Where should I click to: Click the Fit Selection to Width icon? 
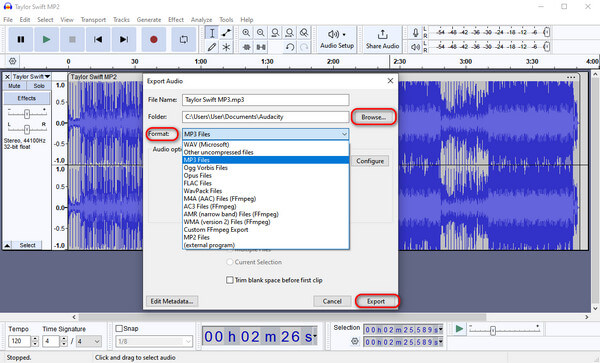point(275,33)
